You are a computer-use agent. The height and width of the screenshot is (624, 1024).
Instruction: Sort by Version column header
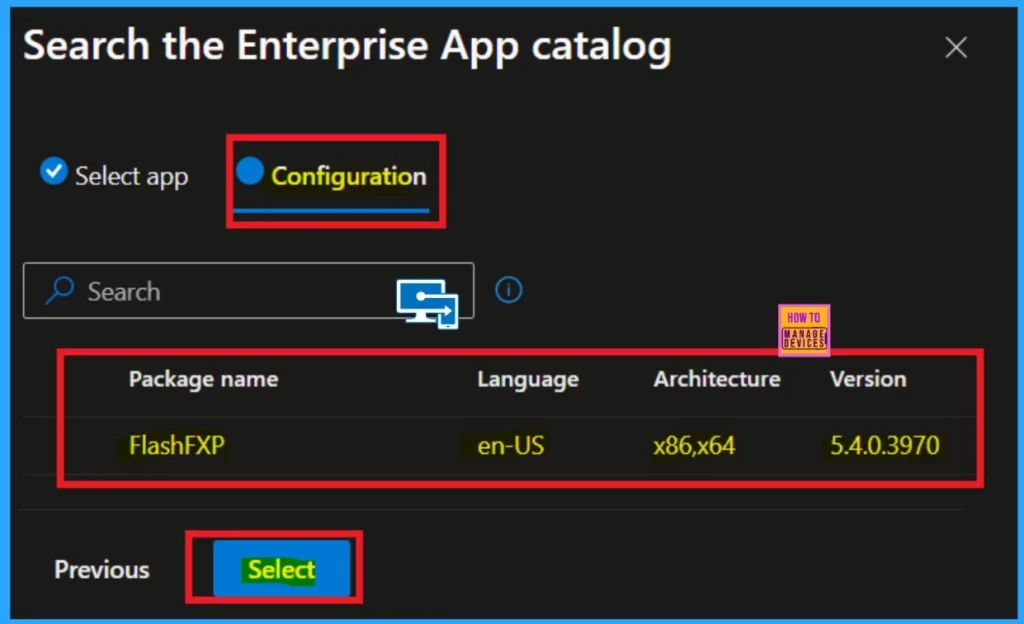pos(868,379)
